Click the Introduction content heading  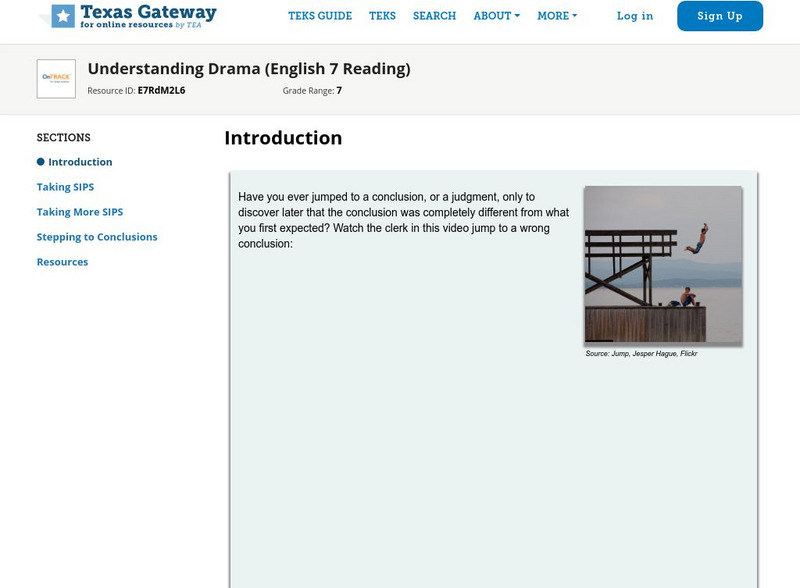pyautogui.click(x=283, y=138)
